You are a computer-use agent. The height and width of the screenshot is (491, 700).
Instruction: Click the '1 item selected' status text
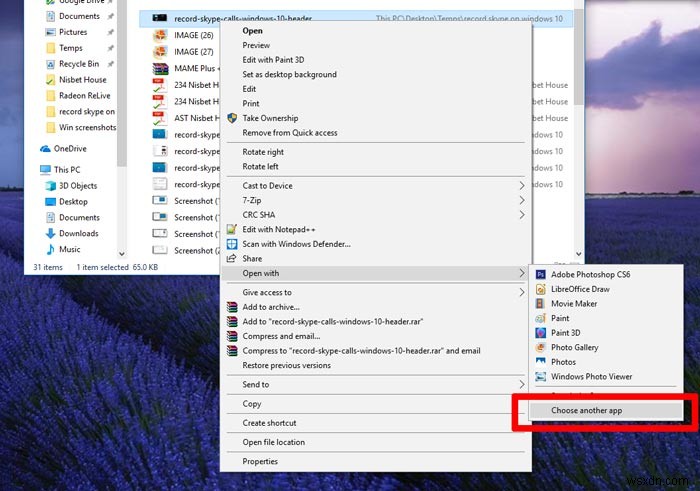[x=103, y=267]
